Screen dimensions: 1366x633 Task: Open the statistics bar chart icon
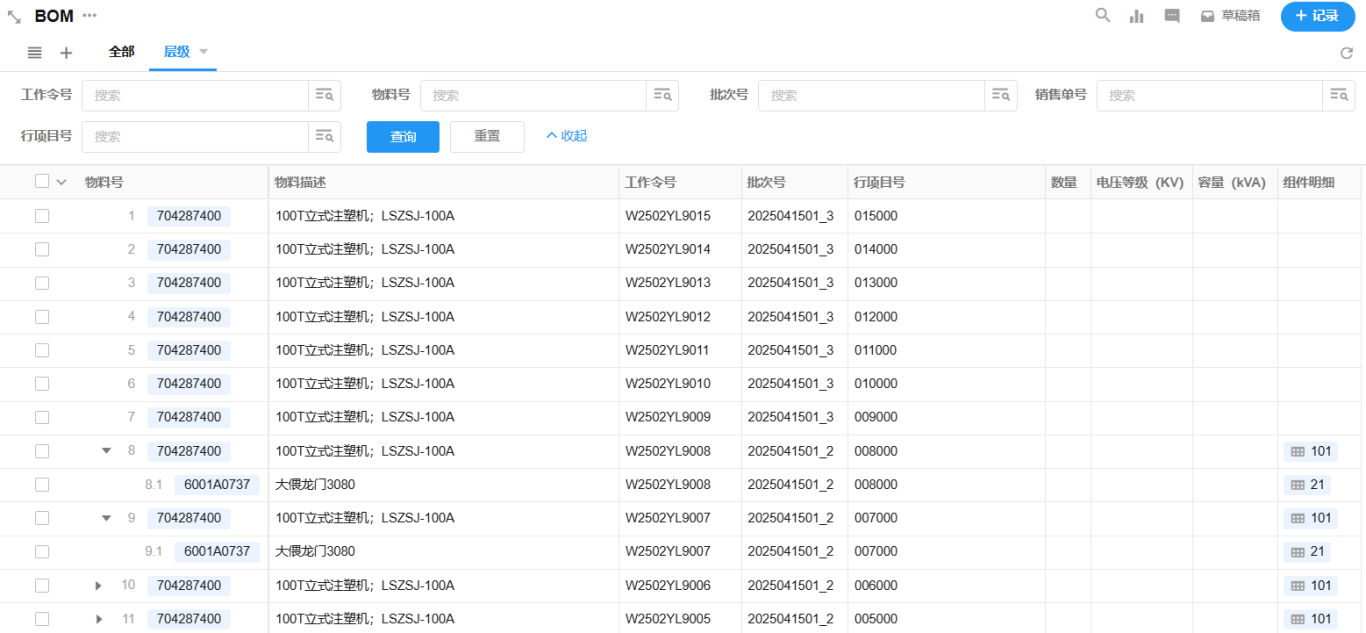point(1137,16)
